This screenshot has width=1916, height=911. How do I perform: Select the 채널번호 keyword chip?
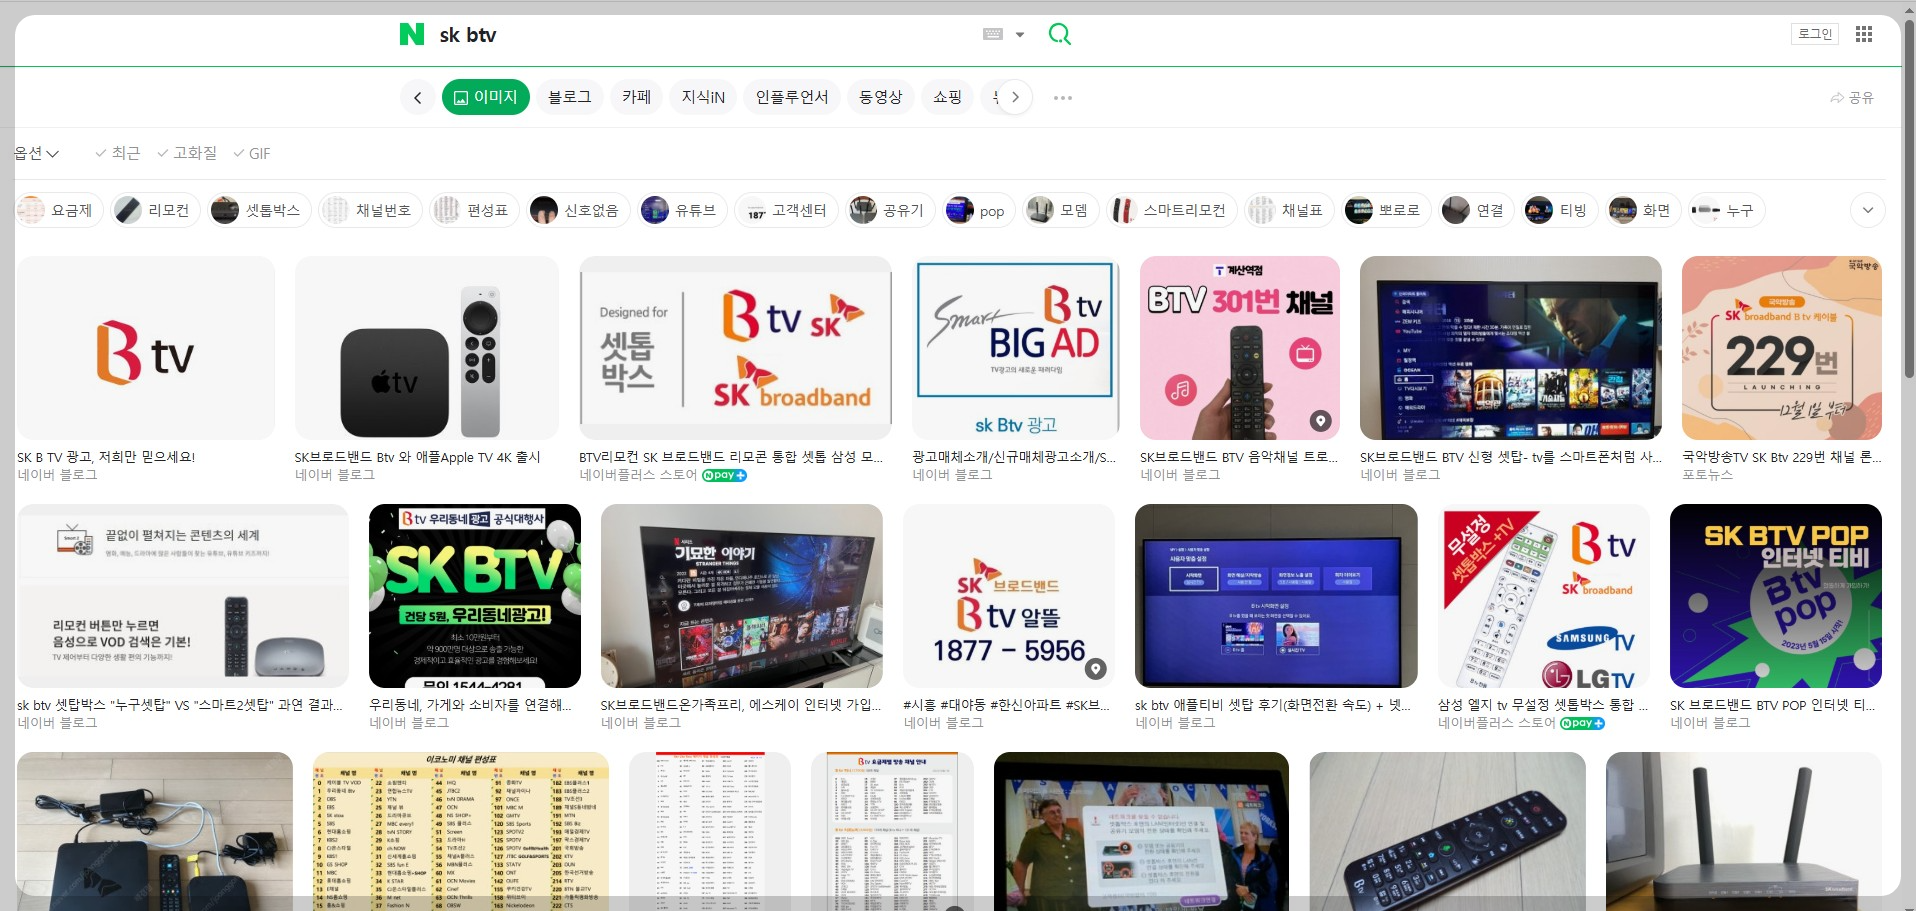click(x=371, y=210)
